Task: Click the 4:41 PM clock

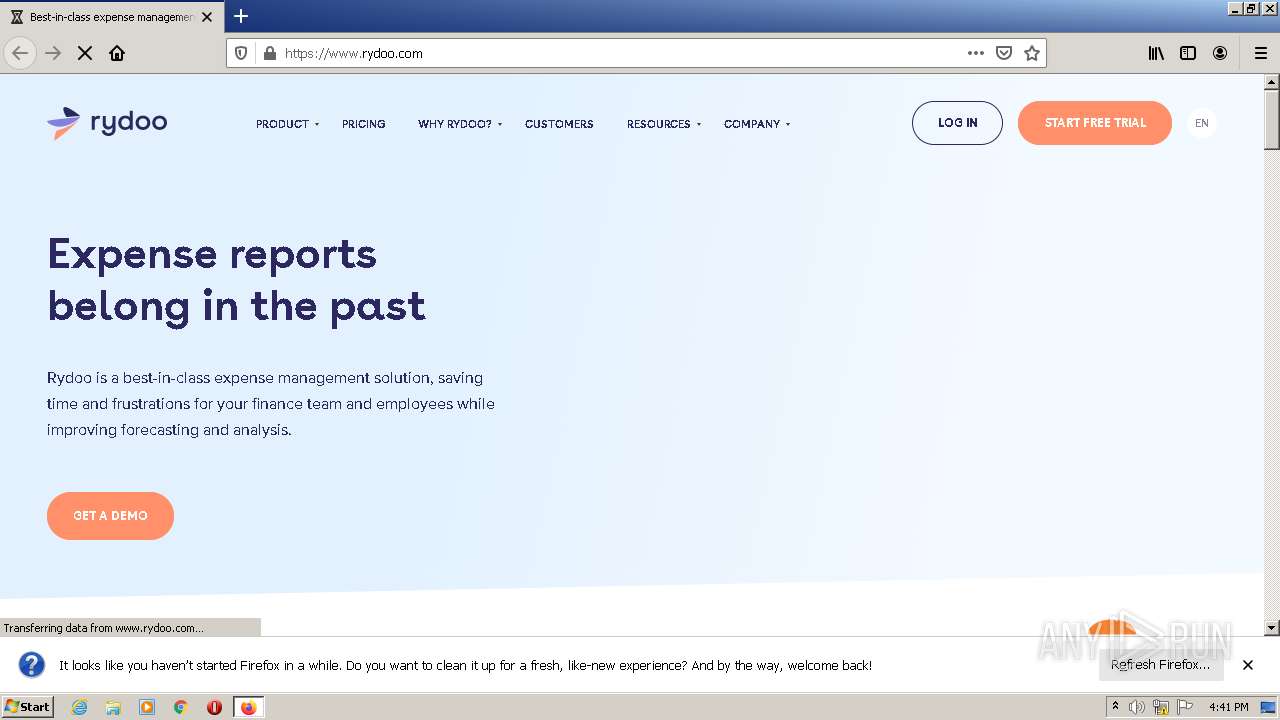Action: (1228, 707)
